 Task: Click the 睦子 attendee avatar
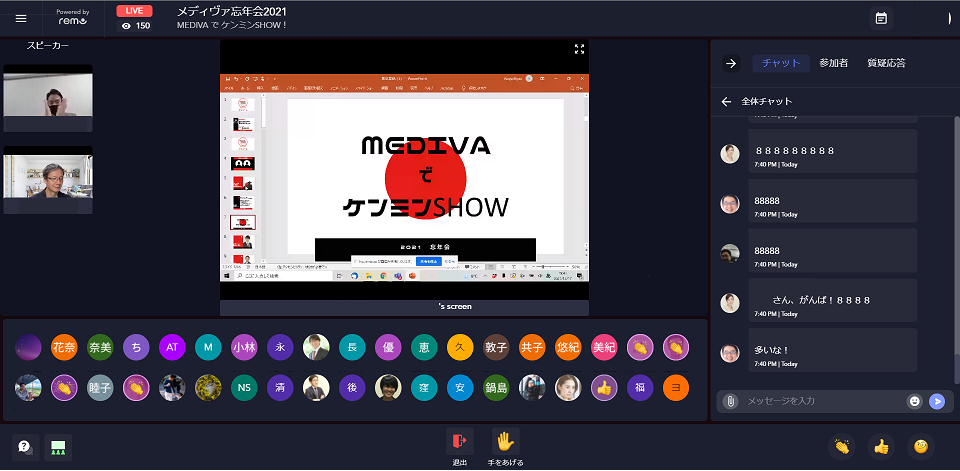100,388
